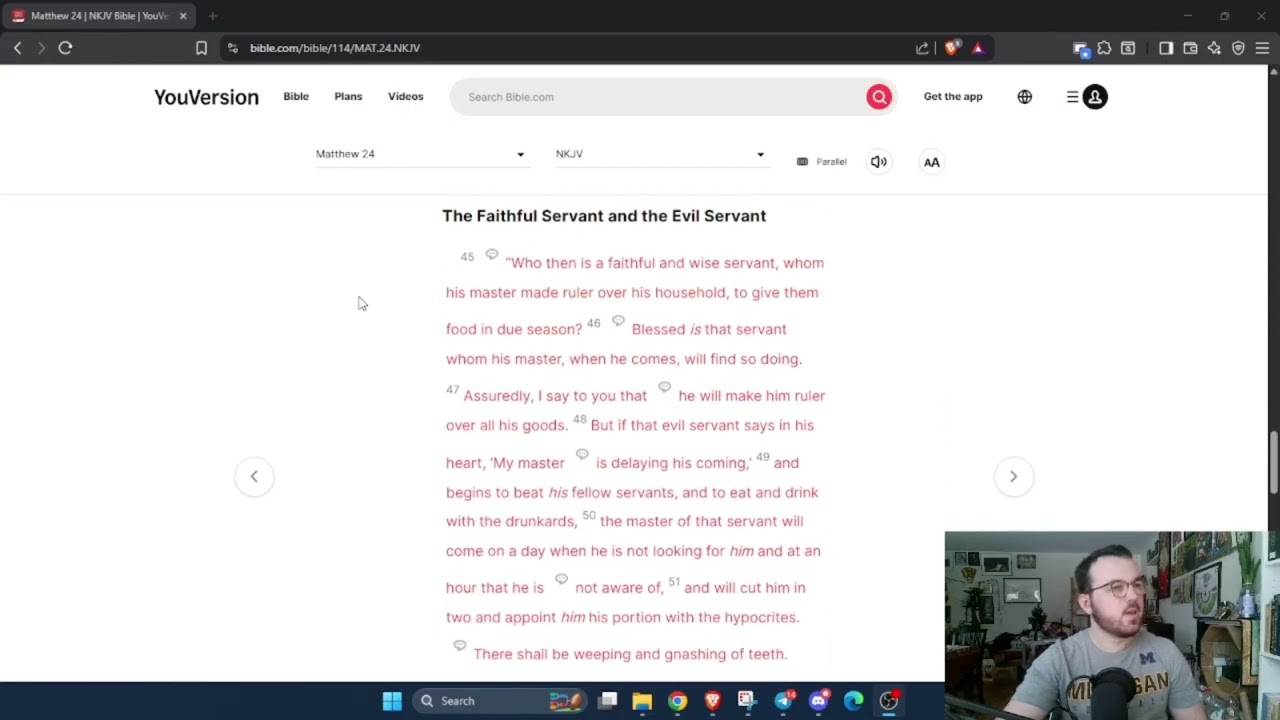Open note bubble before 'There shall be weeping'
Image resolution: width=1280 pixels, height=720 pixels.
coord(460,645)
